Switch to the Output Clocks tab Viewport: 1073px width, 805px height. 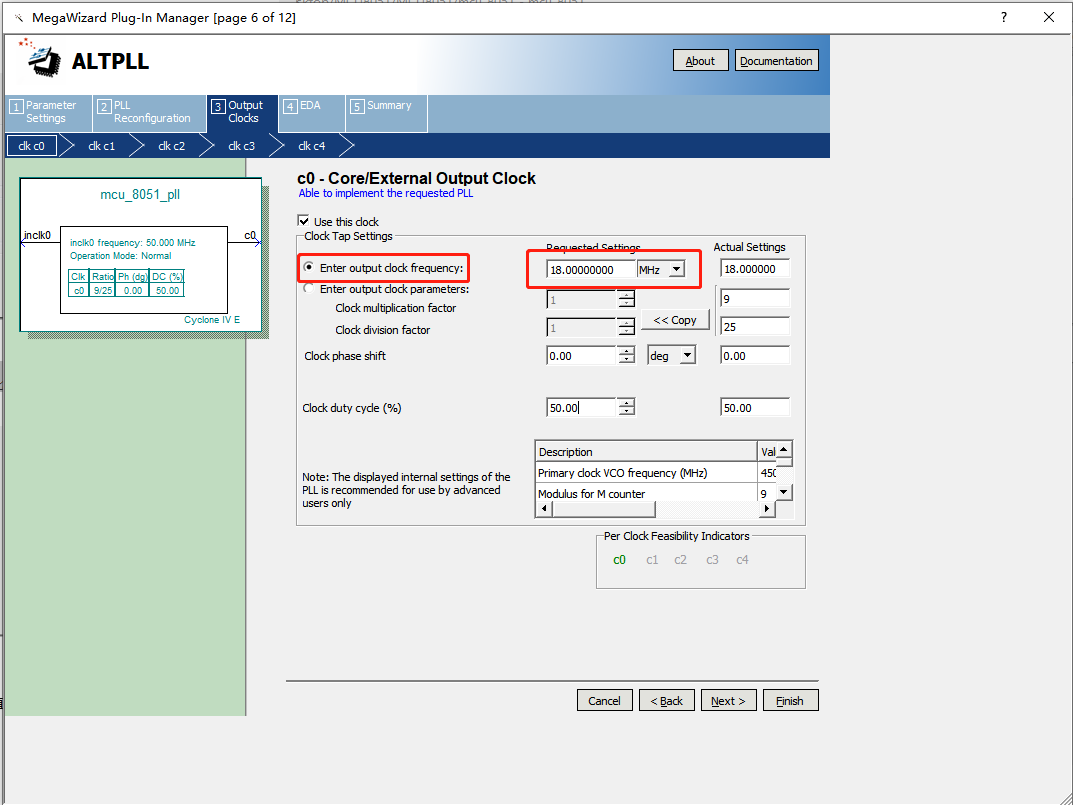(242, 112)
